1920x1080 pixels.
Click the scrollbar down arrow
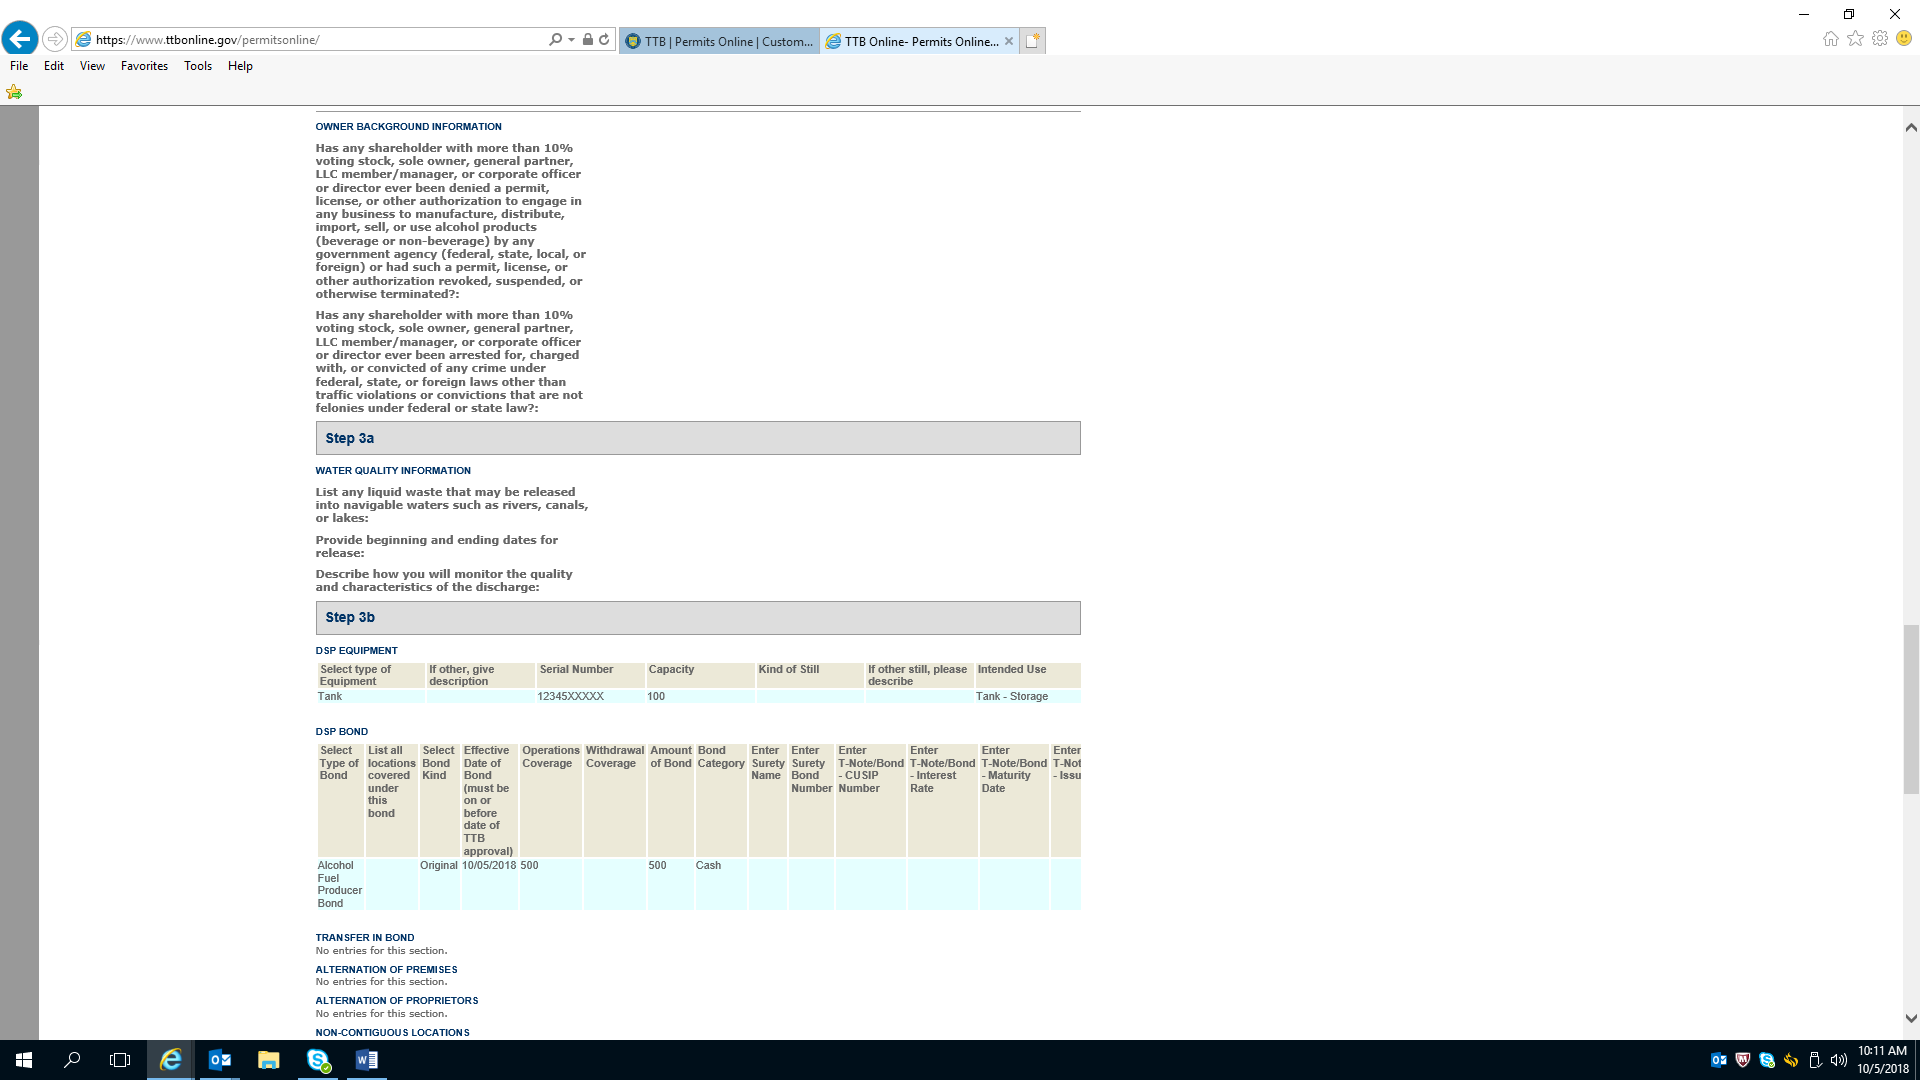coord(1911,1019)
